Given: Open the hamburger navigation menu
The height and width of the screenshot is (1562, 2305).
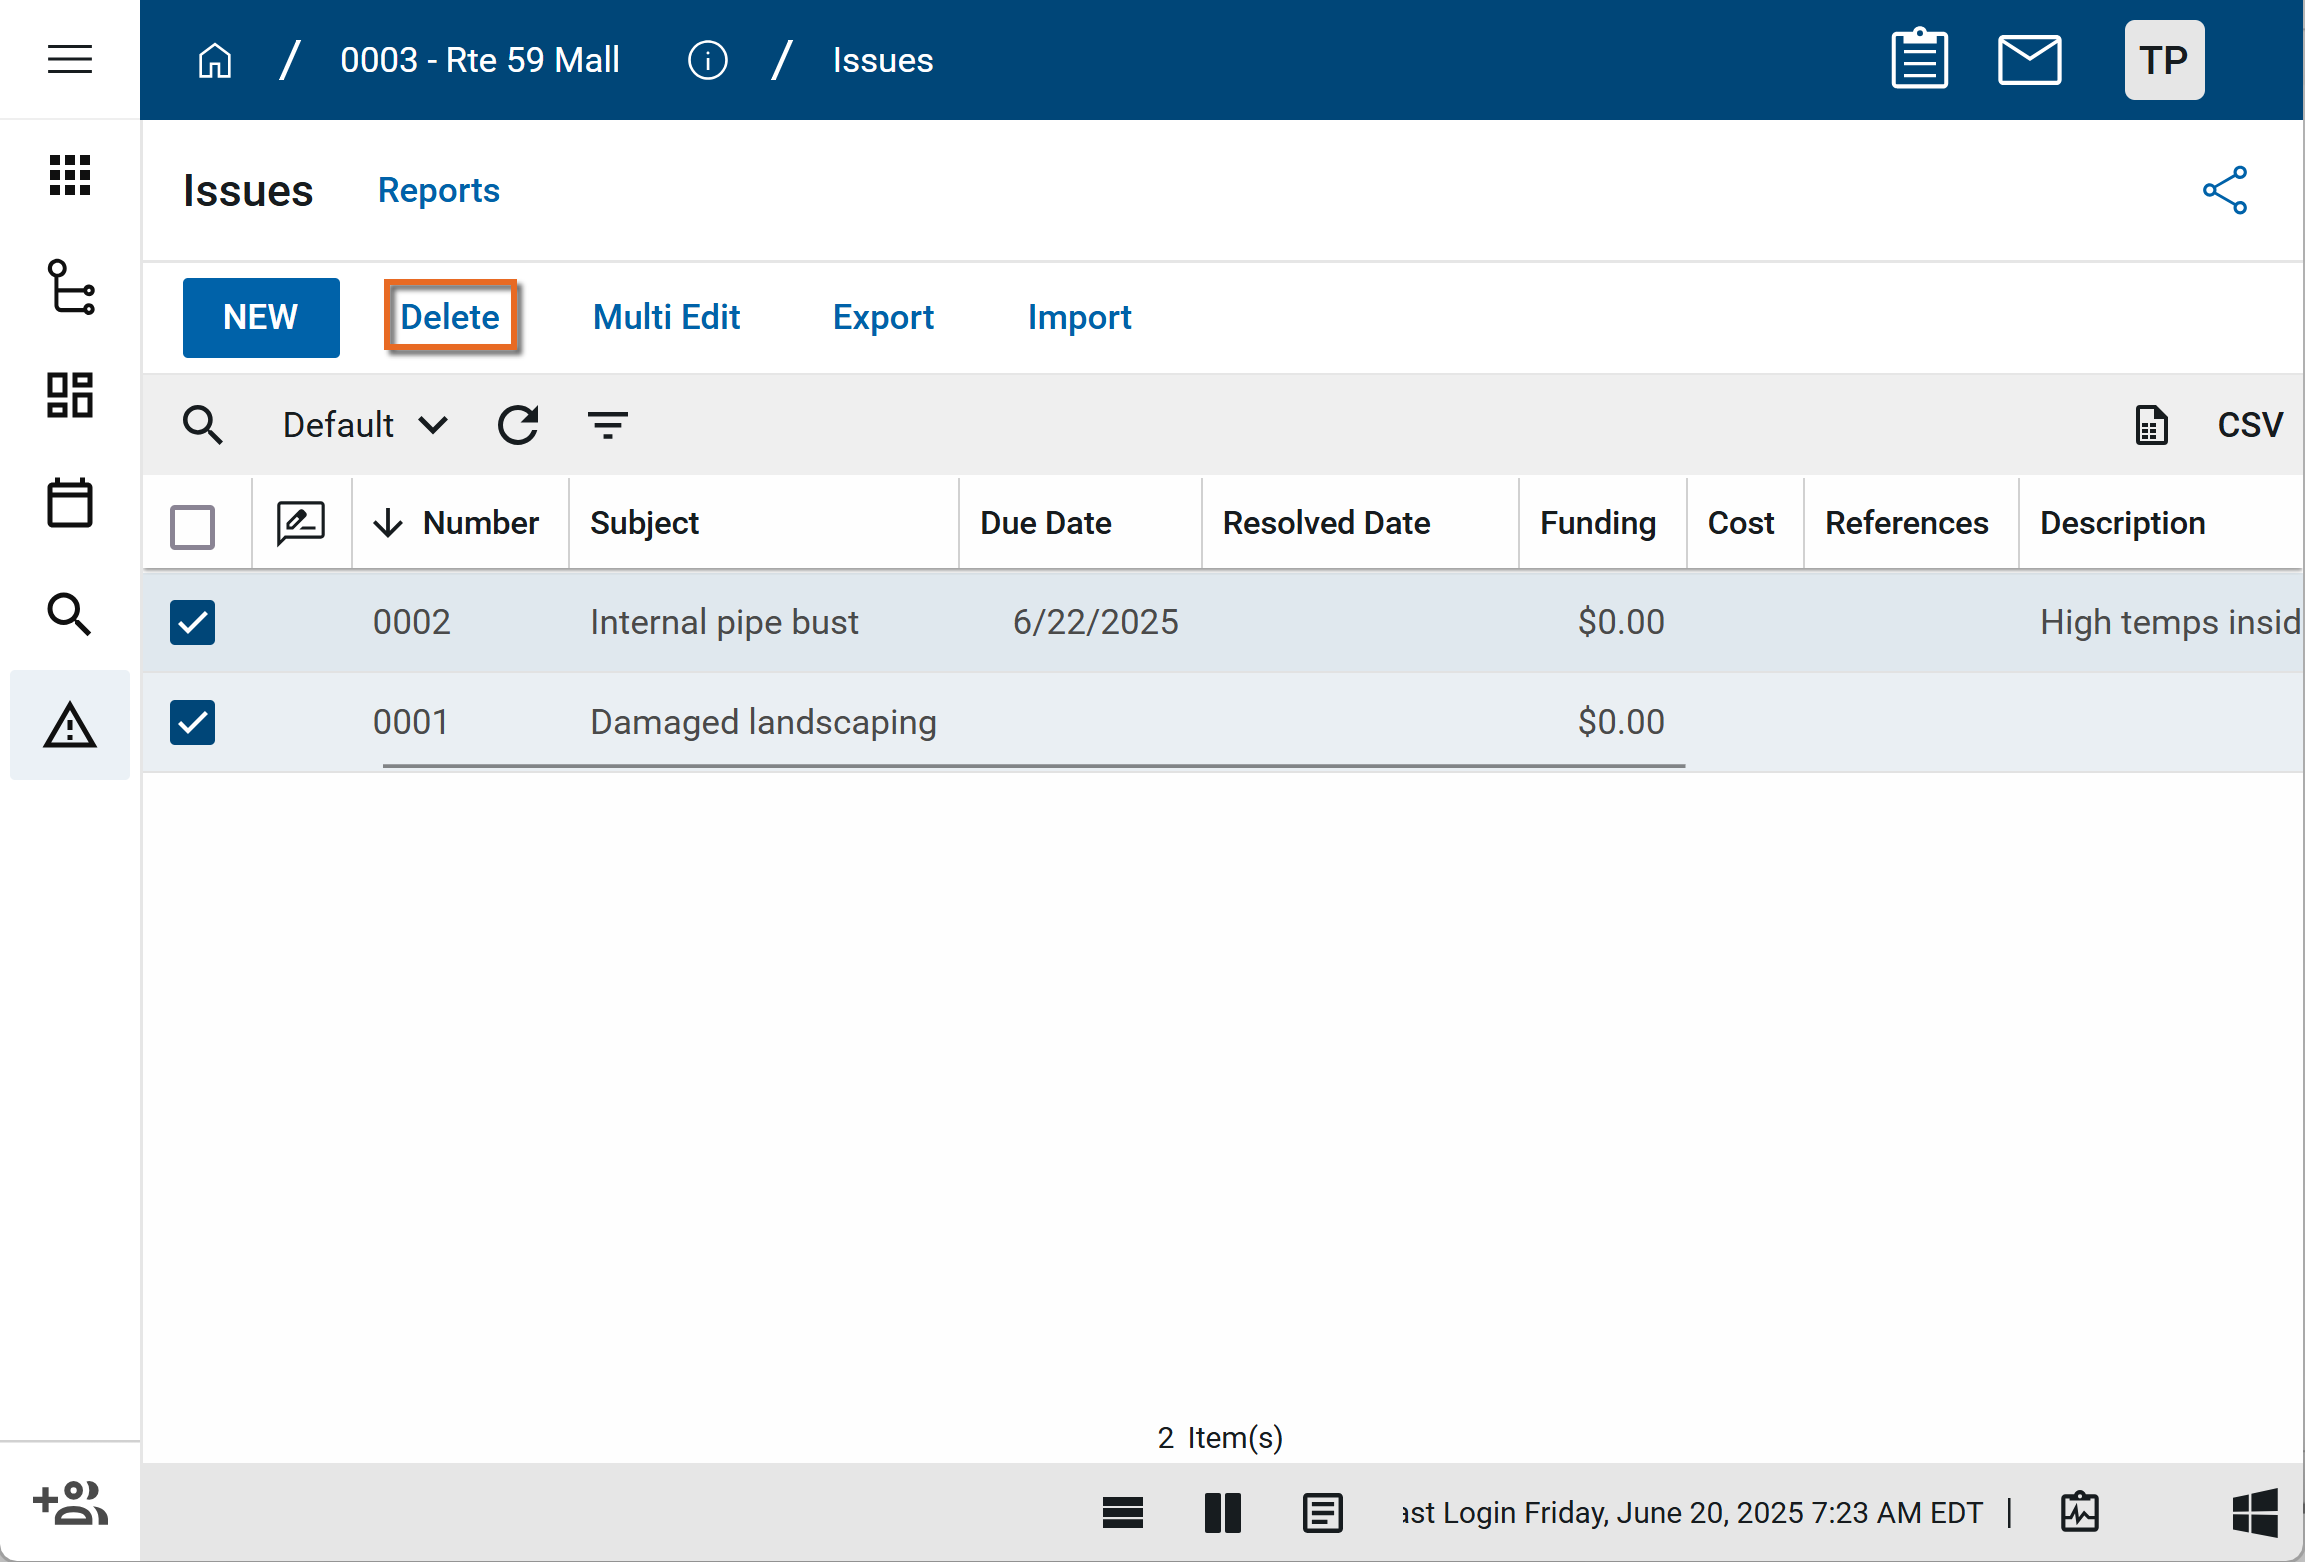Looking at the screenshot, I should [x=69, y=59].
